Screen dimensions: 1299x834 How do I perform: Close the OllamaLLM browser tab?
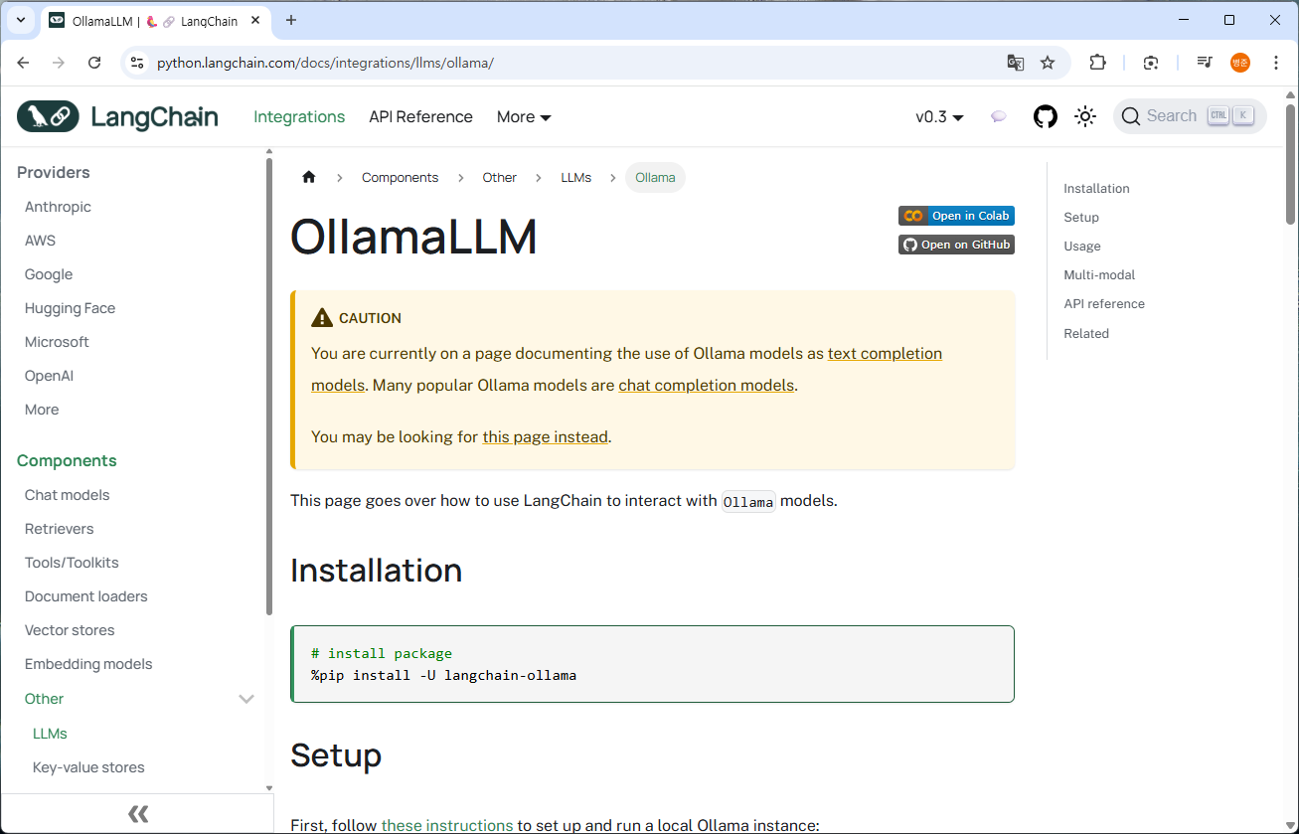click(255, 20)
